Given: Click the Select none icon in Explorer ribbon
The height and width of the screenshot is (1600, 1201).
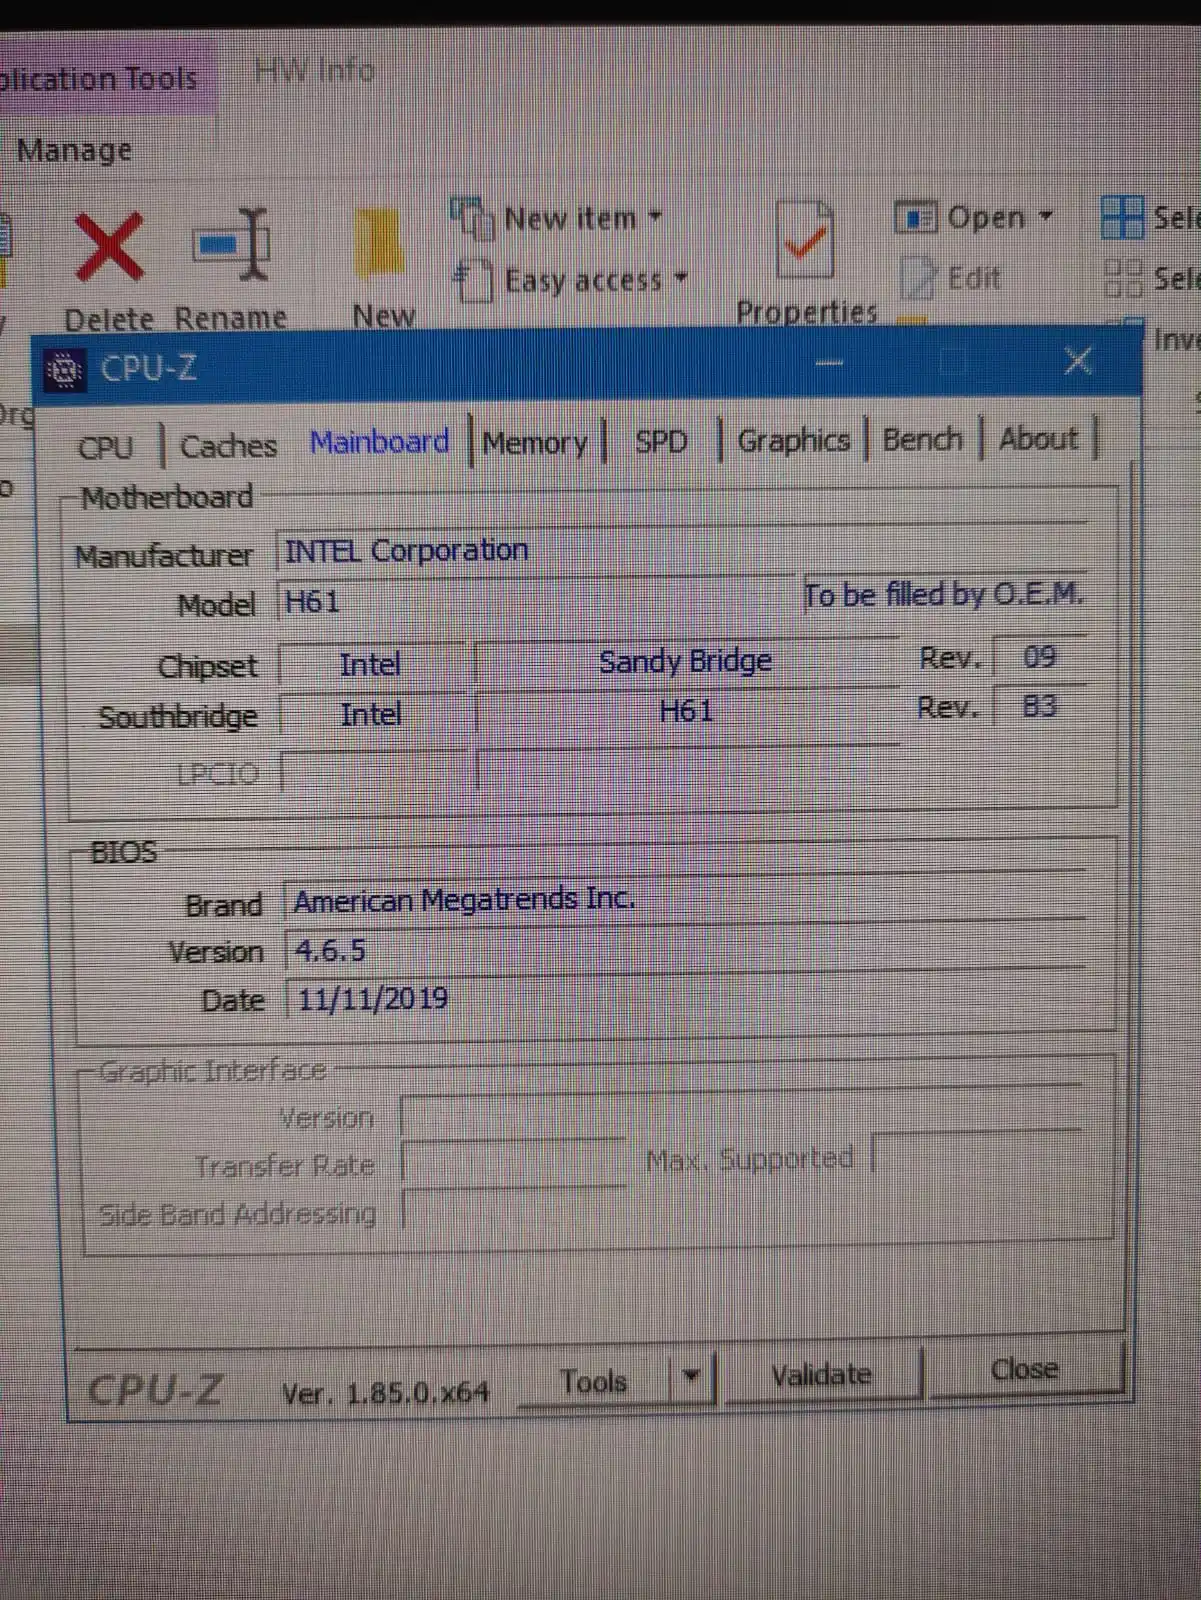Looking at the screenshot, I should (1123, 278).
